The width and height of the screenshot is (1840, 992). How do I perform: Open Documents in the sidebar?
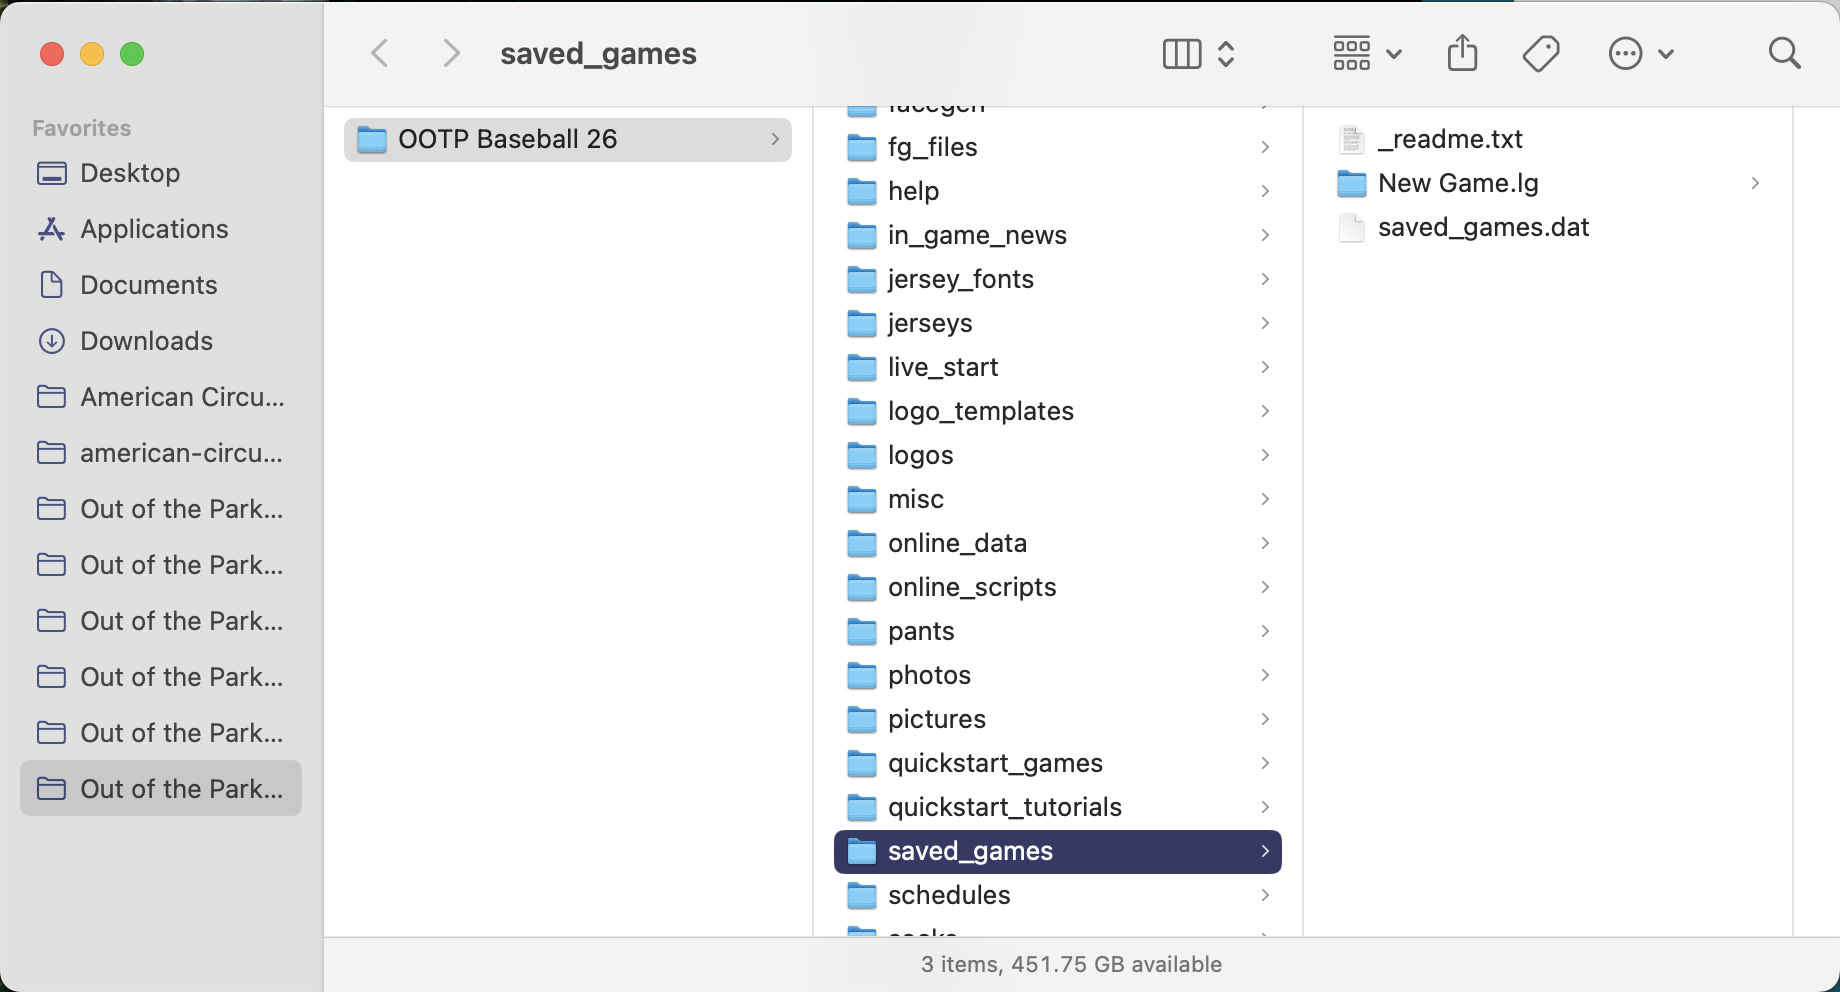[x=161, y=285]
